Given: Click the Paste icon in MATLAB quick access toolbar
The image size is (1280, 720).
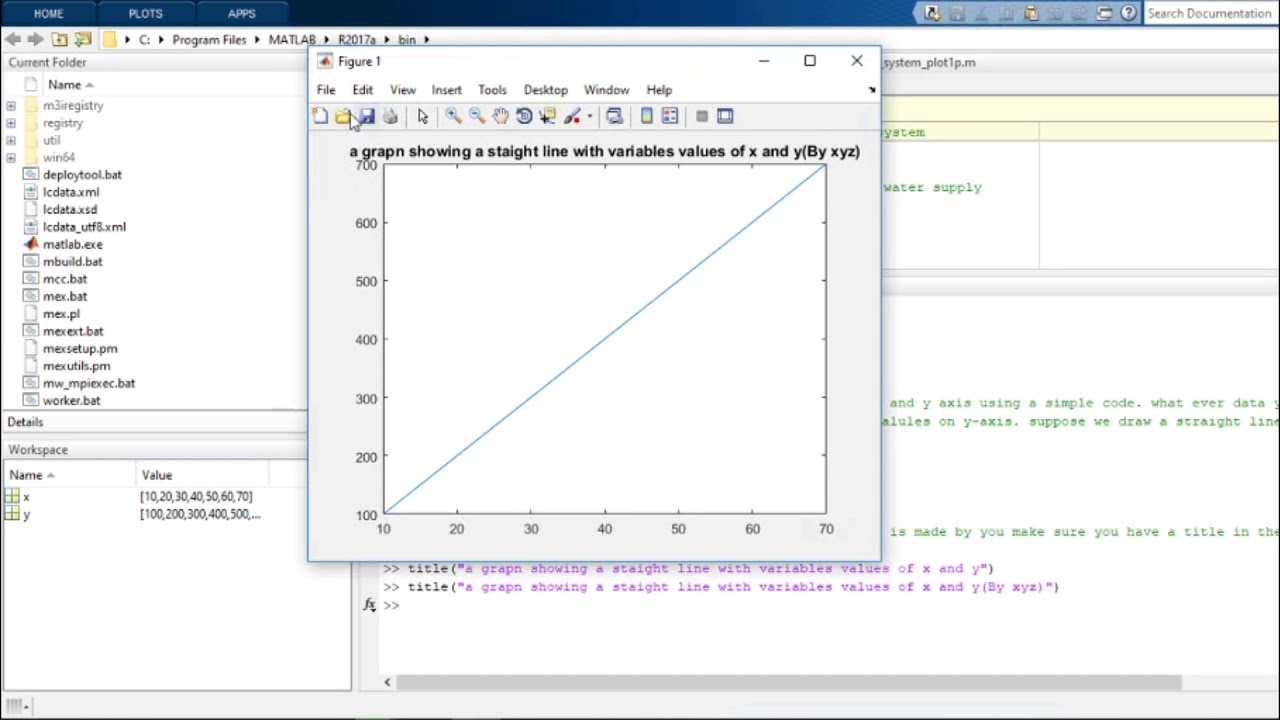Looking at the screenshot, I should click(1031, 14).
